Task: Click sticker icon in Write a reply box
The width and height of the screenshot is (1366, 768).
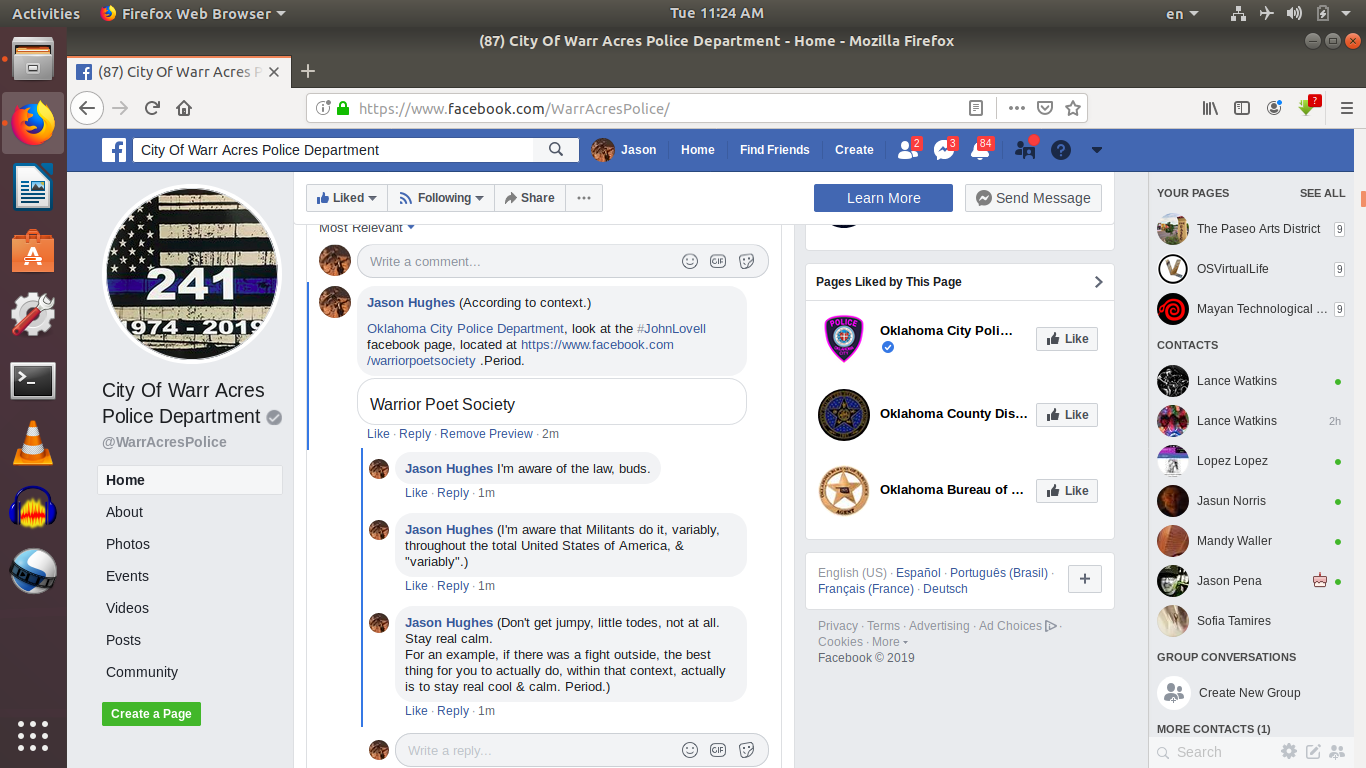Action: [x=746, y=750]
